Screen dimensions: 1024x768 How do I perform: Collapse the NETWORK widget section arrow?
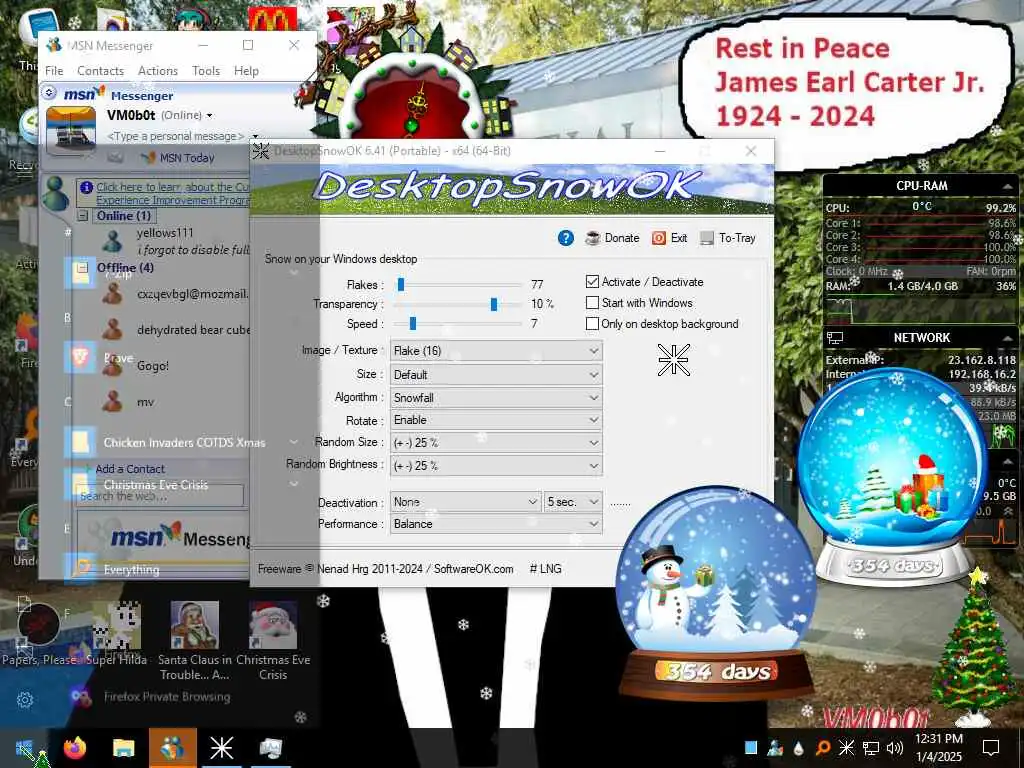[1008, 338]
